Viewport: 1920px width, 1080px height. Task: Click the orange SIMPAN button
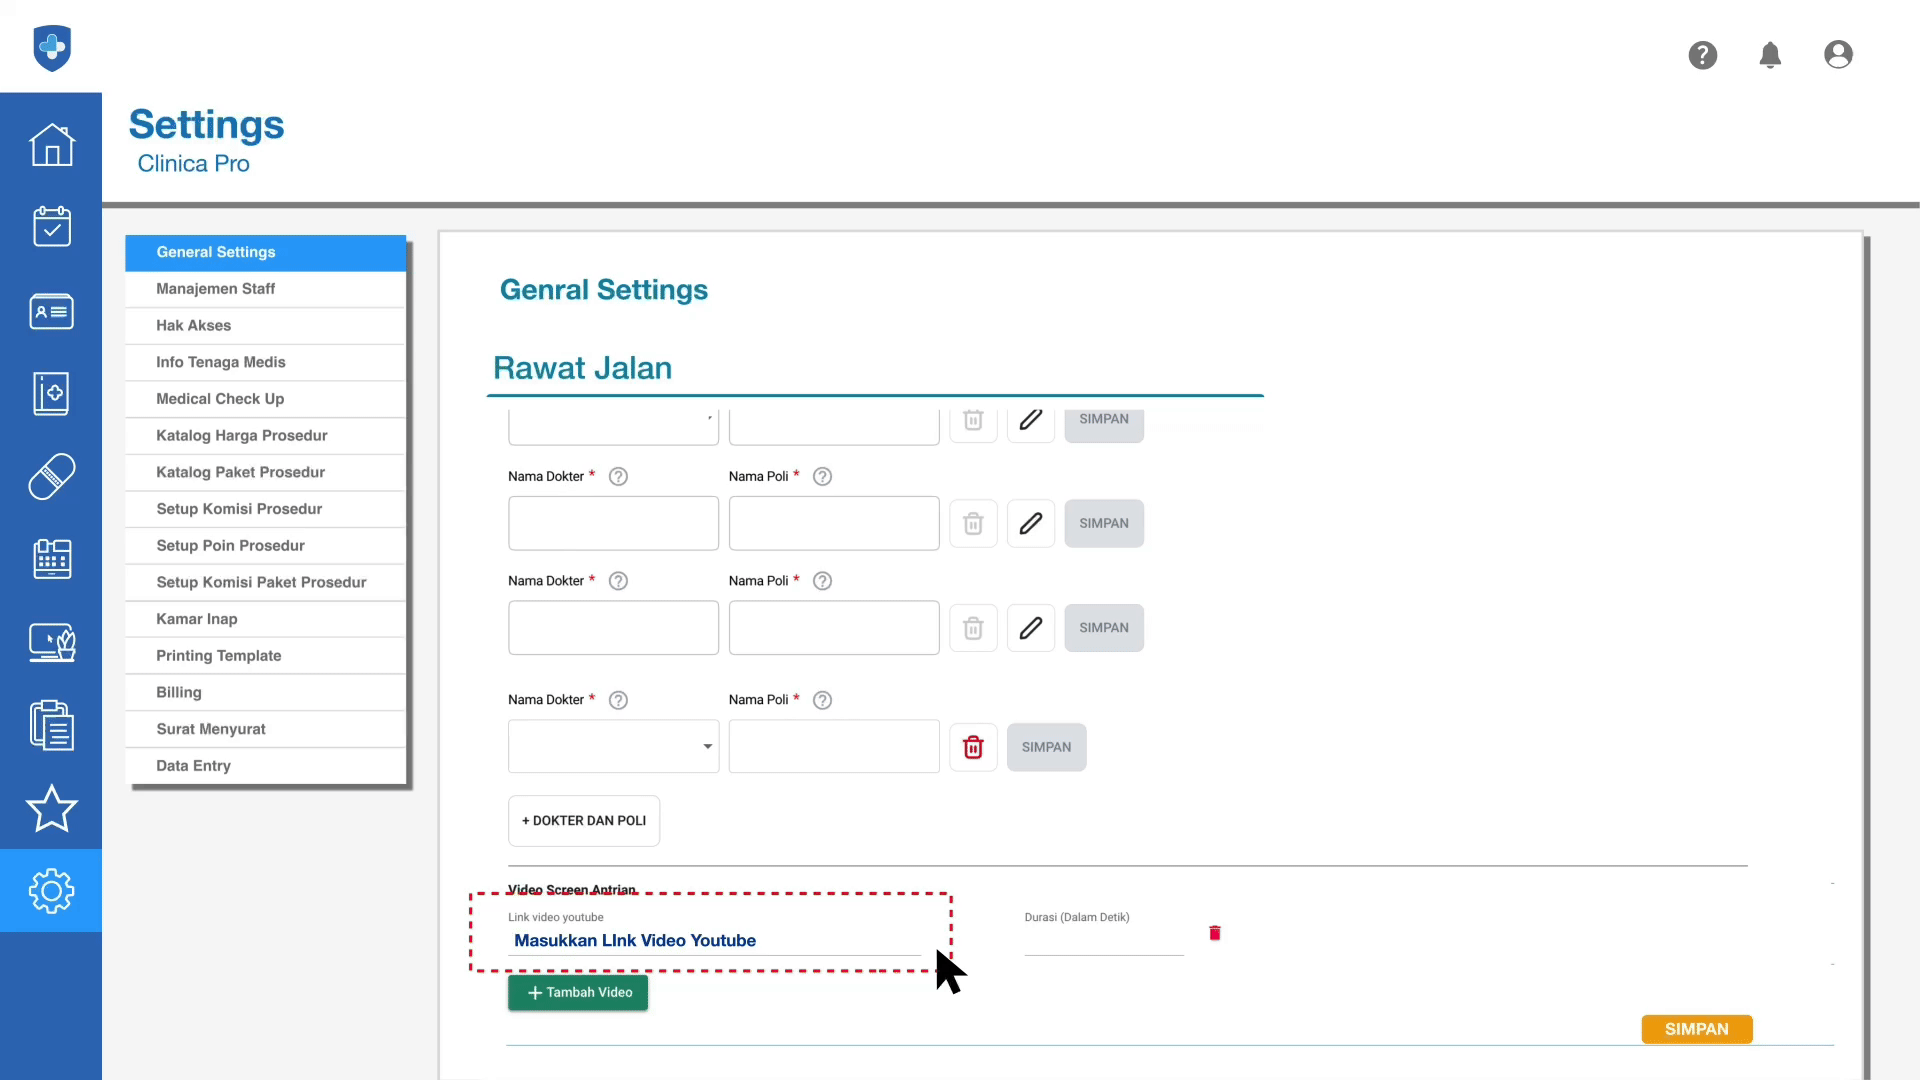pos(1696,1029)
